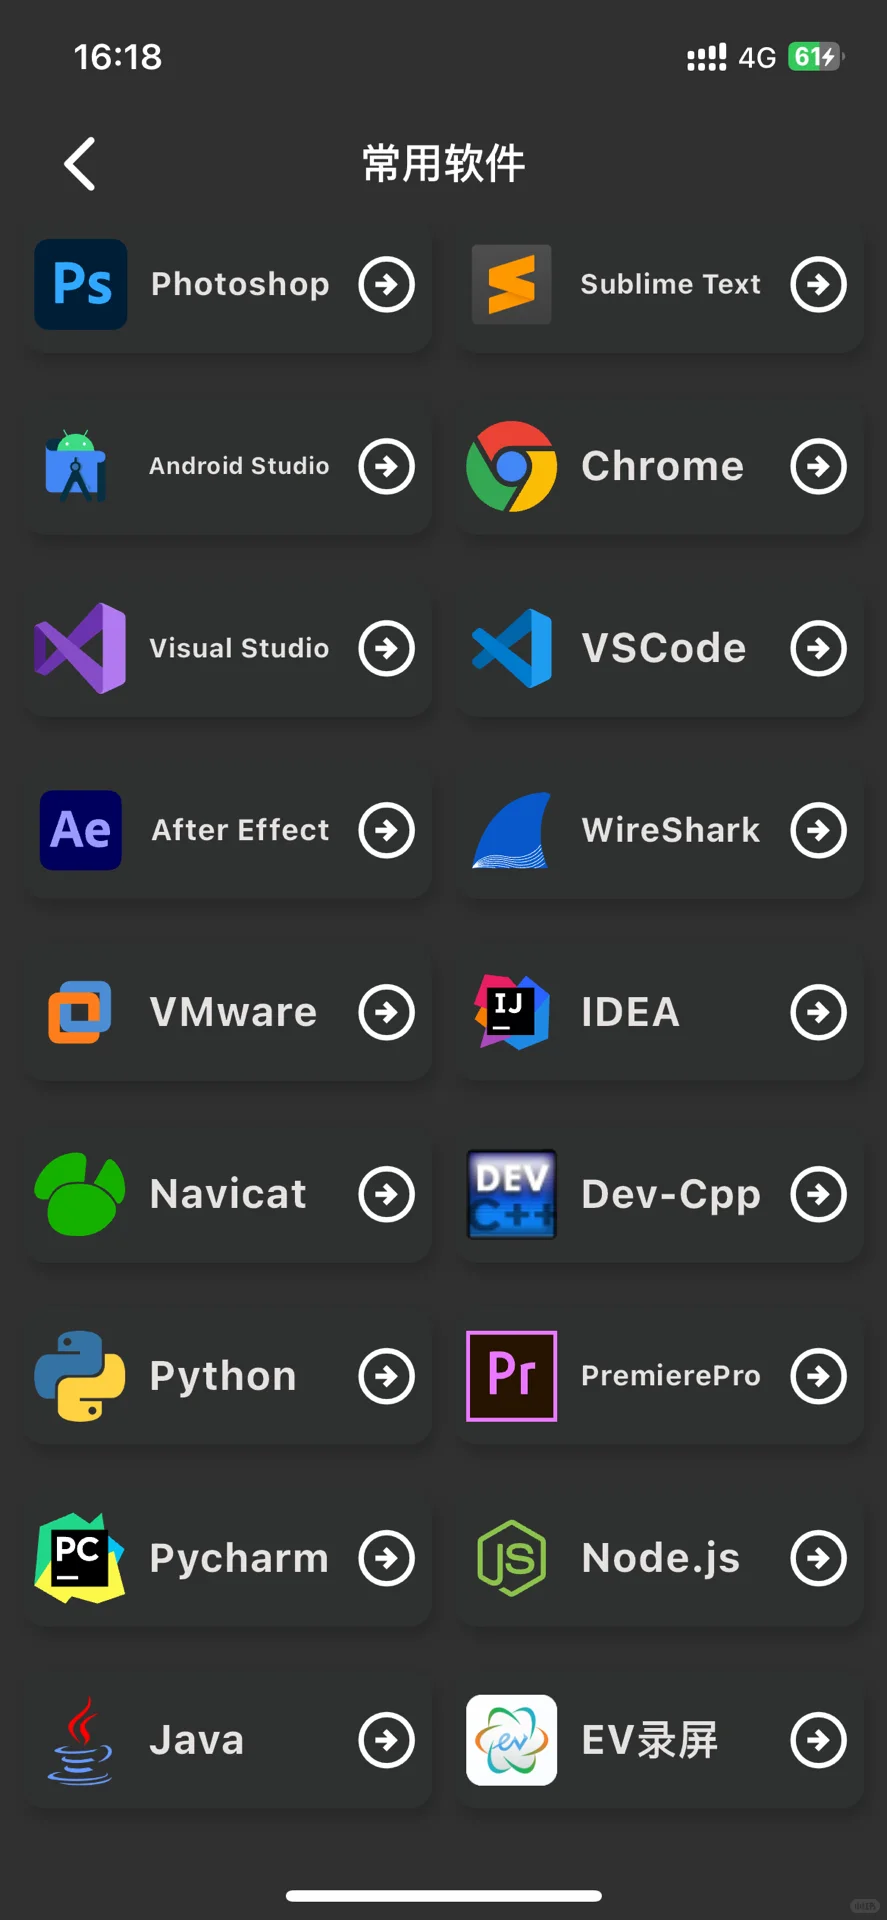The height and width of the screenshot is (1920, 887).
Task: Tap the blue VSCode logo
Action: click(x=512, y=648)
